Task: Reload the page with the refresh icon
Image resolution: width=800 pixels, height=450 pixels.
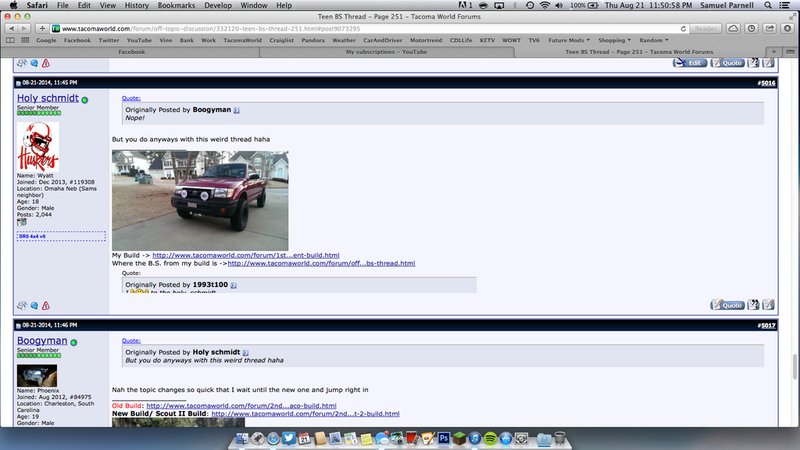Action: (x=683, y=29)
